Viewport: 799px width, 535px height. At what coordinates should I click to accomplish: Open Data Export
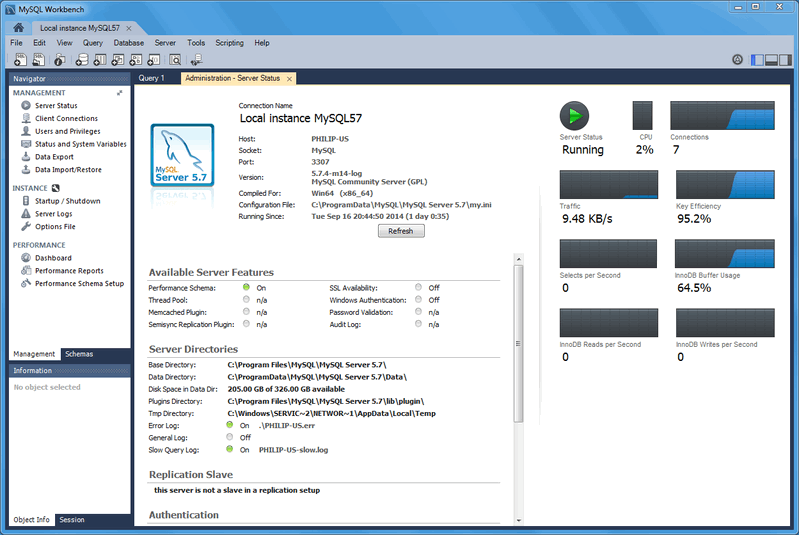click(54, 157)
